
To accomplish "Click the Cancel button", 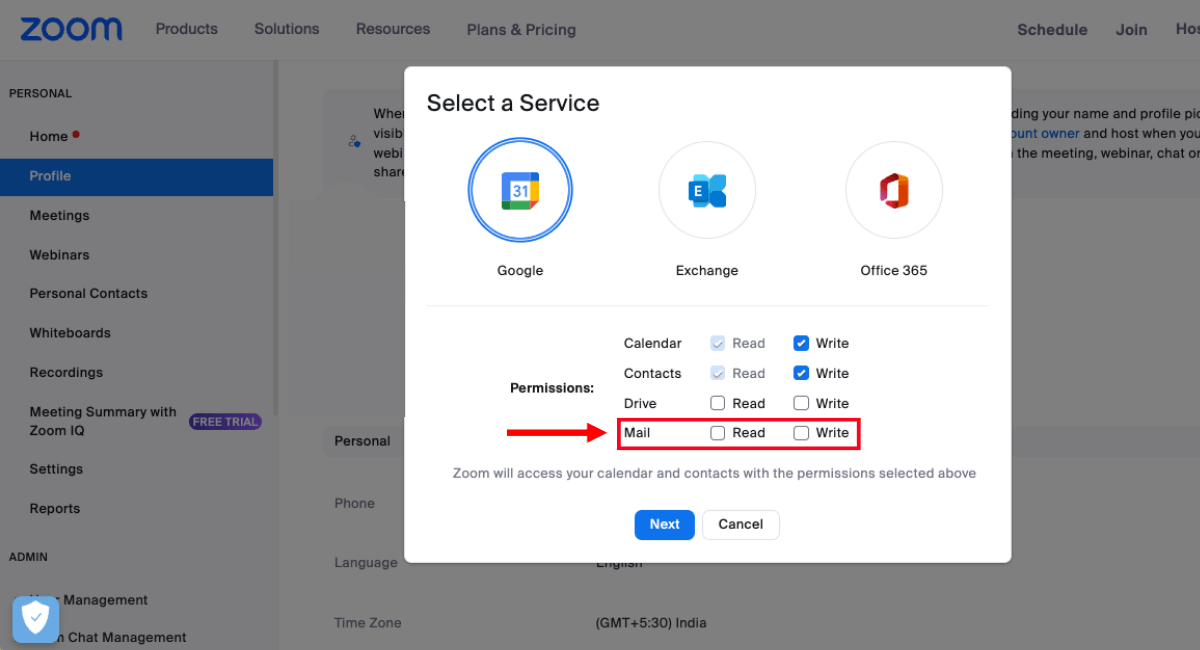I will click(x=741, y=524).
